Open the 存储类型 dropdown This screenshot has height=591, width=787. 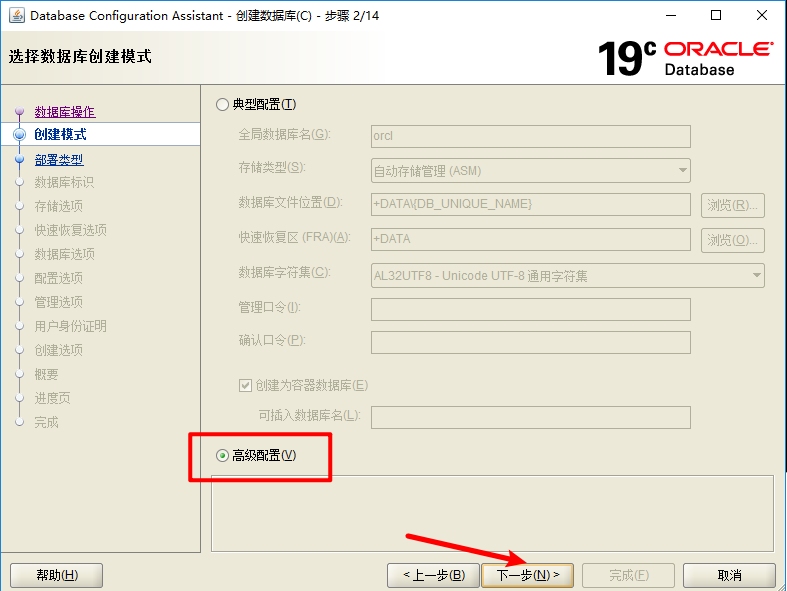530,170
